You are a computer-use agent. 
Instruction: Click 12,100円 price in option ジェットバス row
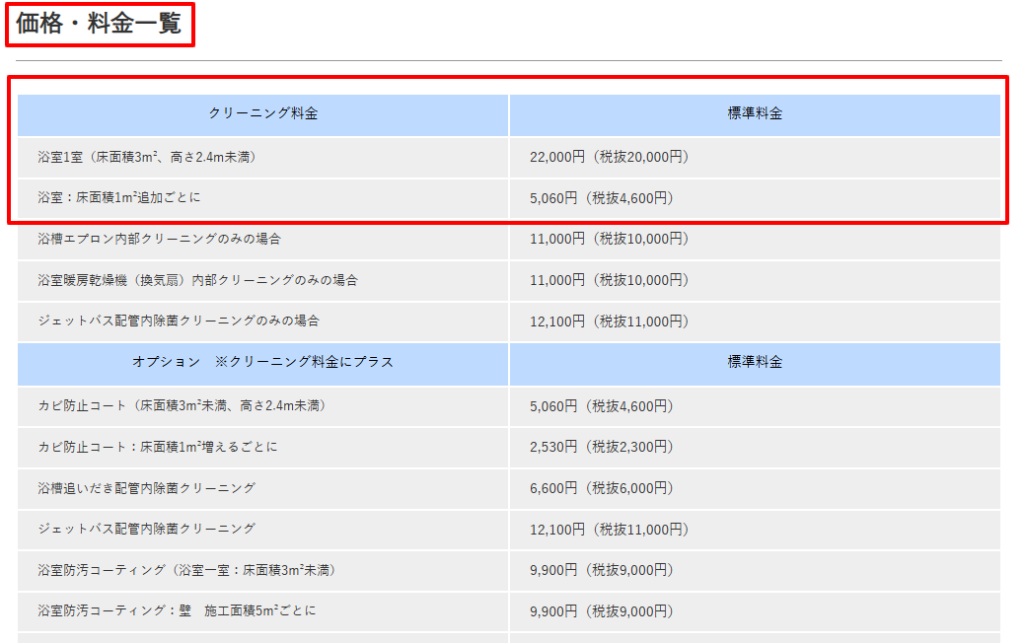tap(609, 529)
